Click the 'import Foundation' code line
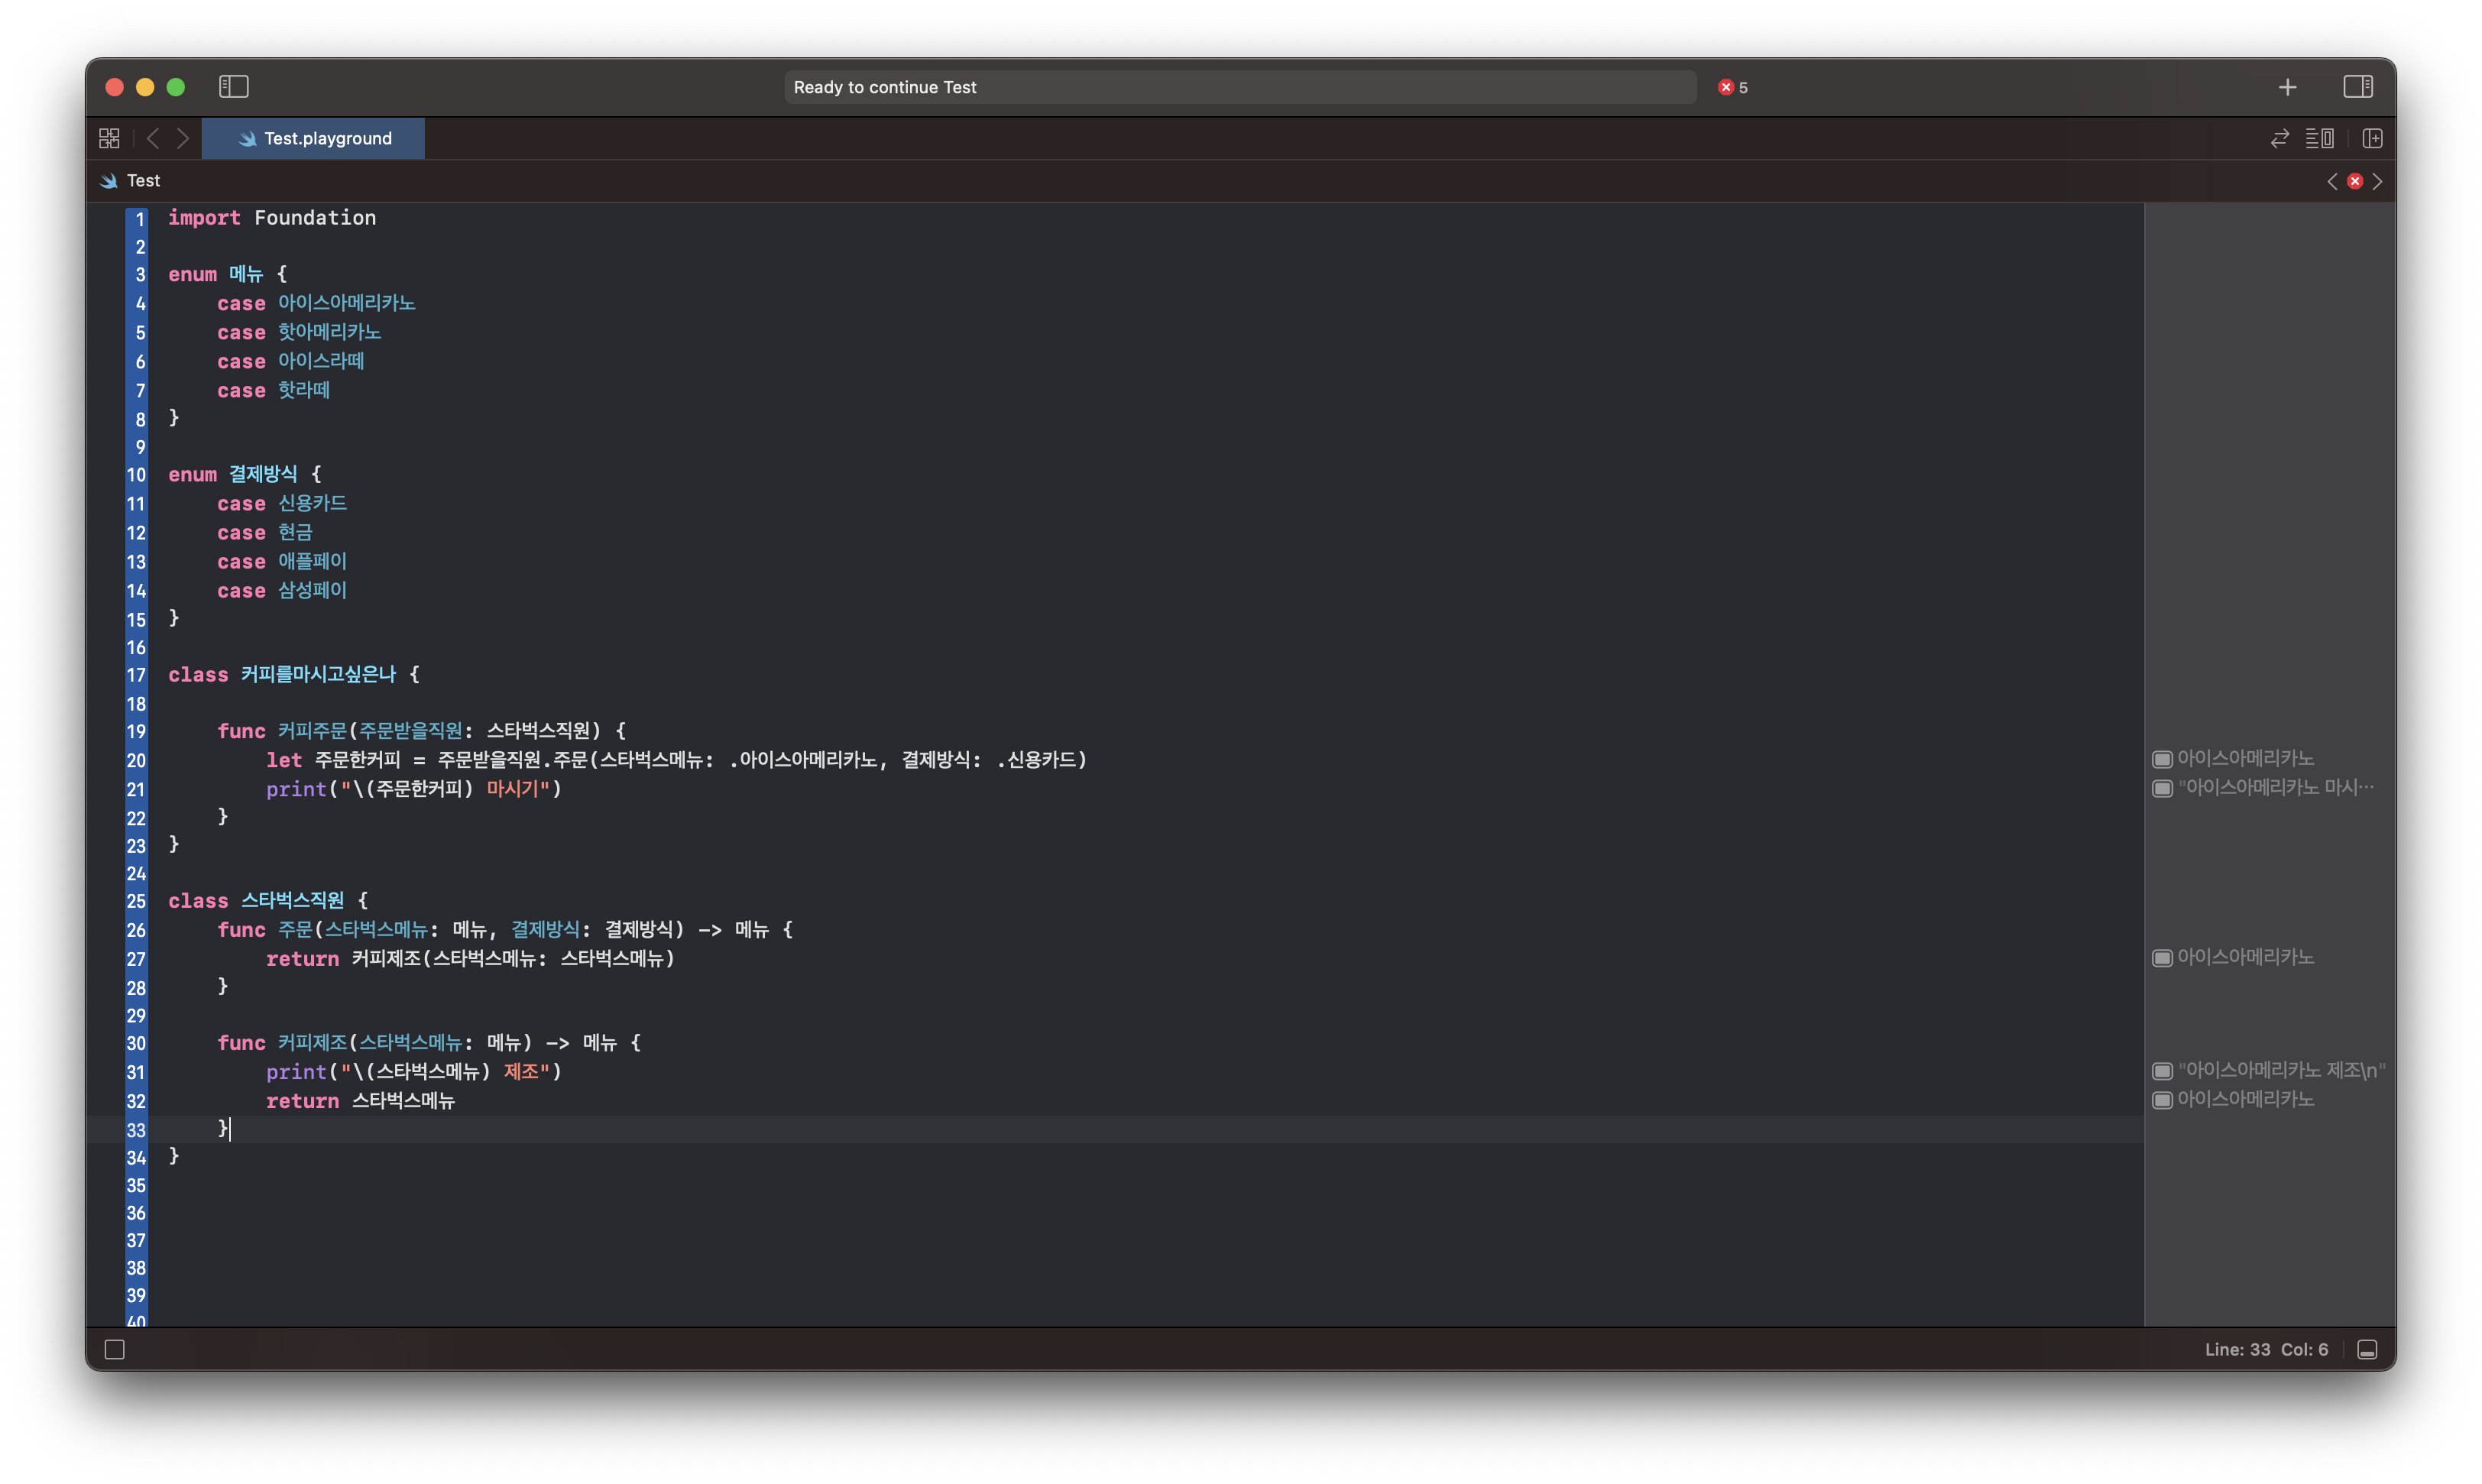Image resolution: width=2482 pixels, height=1484 pixels. click(272, 218)
